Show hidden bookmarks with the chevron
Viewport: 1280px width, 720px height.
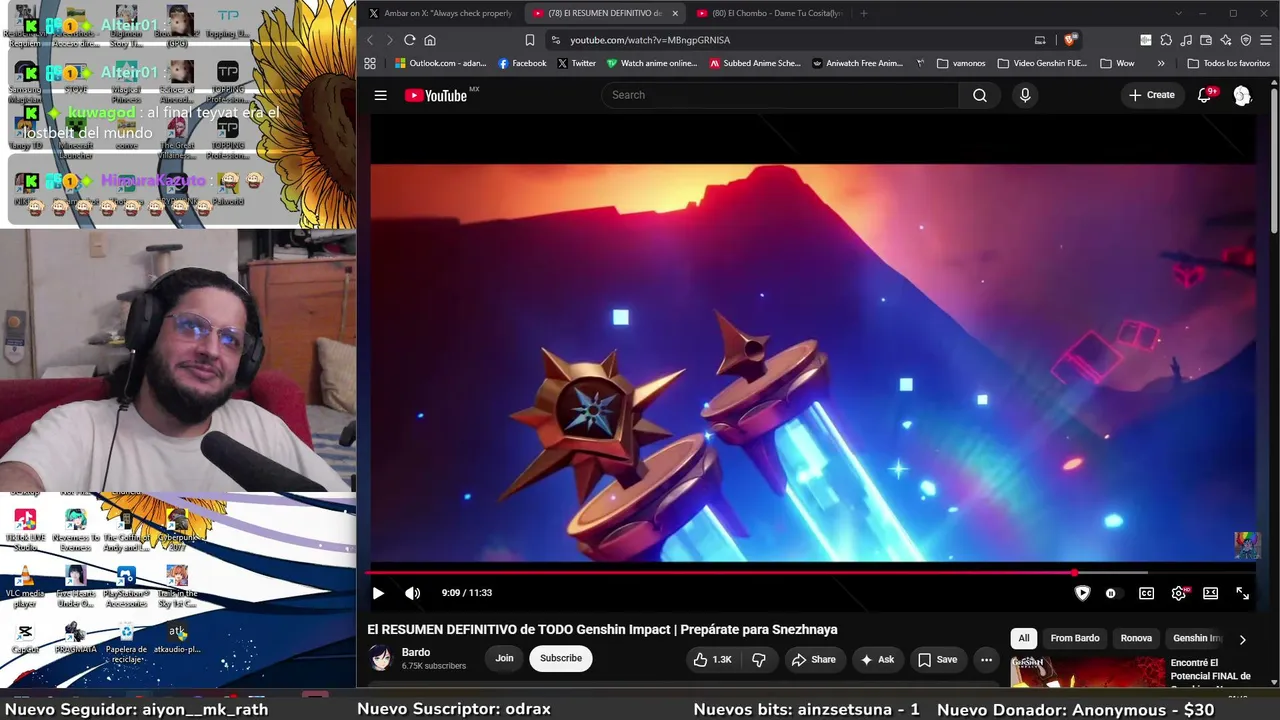click(x=1161, y=63)
